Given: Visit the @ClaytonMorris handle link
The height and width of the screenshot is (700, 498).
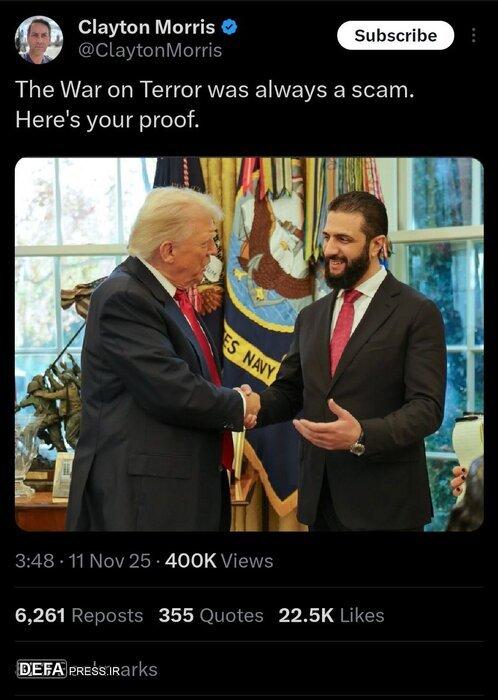Looking at the screenshot, I should (150, 50).
